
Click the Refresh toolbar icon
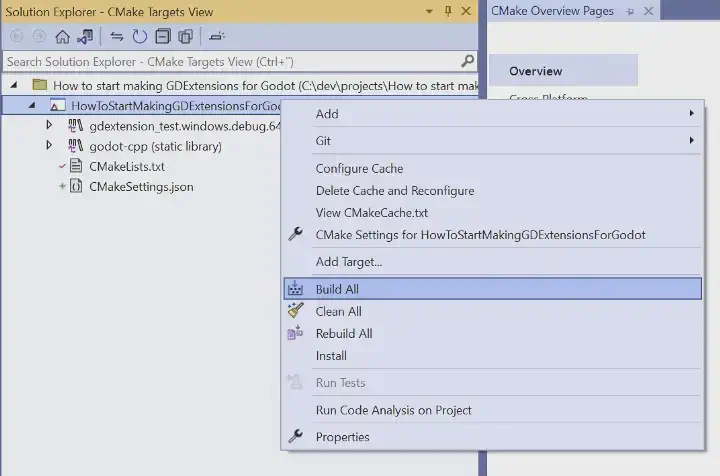(140, 36)
